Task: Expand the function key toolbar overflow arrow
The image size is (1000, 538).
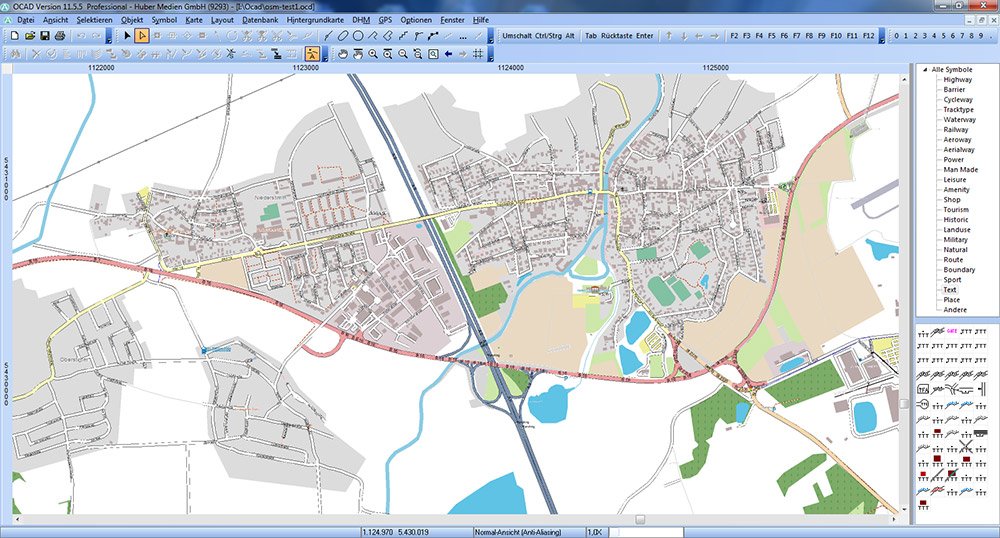Action: coord(882,37)
